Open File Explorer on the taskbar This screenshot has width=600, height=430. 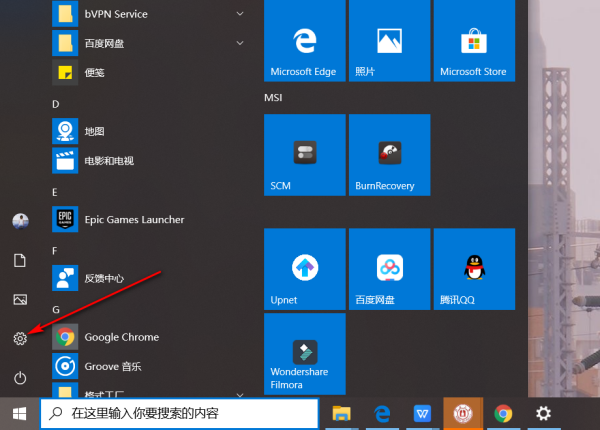341,414
